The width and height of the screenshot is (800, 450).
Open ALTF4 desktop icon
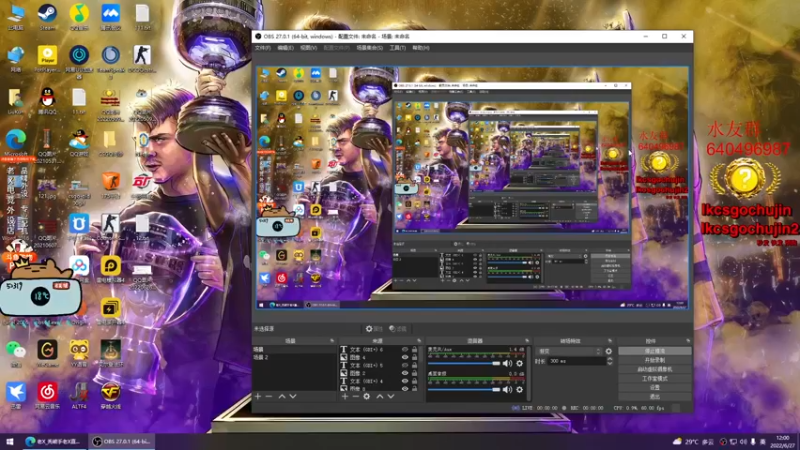(x=79, y=395)
